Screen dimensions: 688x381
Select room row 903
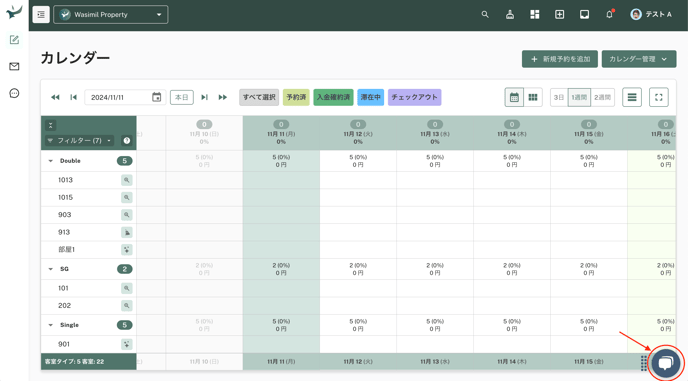point(89,215)
